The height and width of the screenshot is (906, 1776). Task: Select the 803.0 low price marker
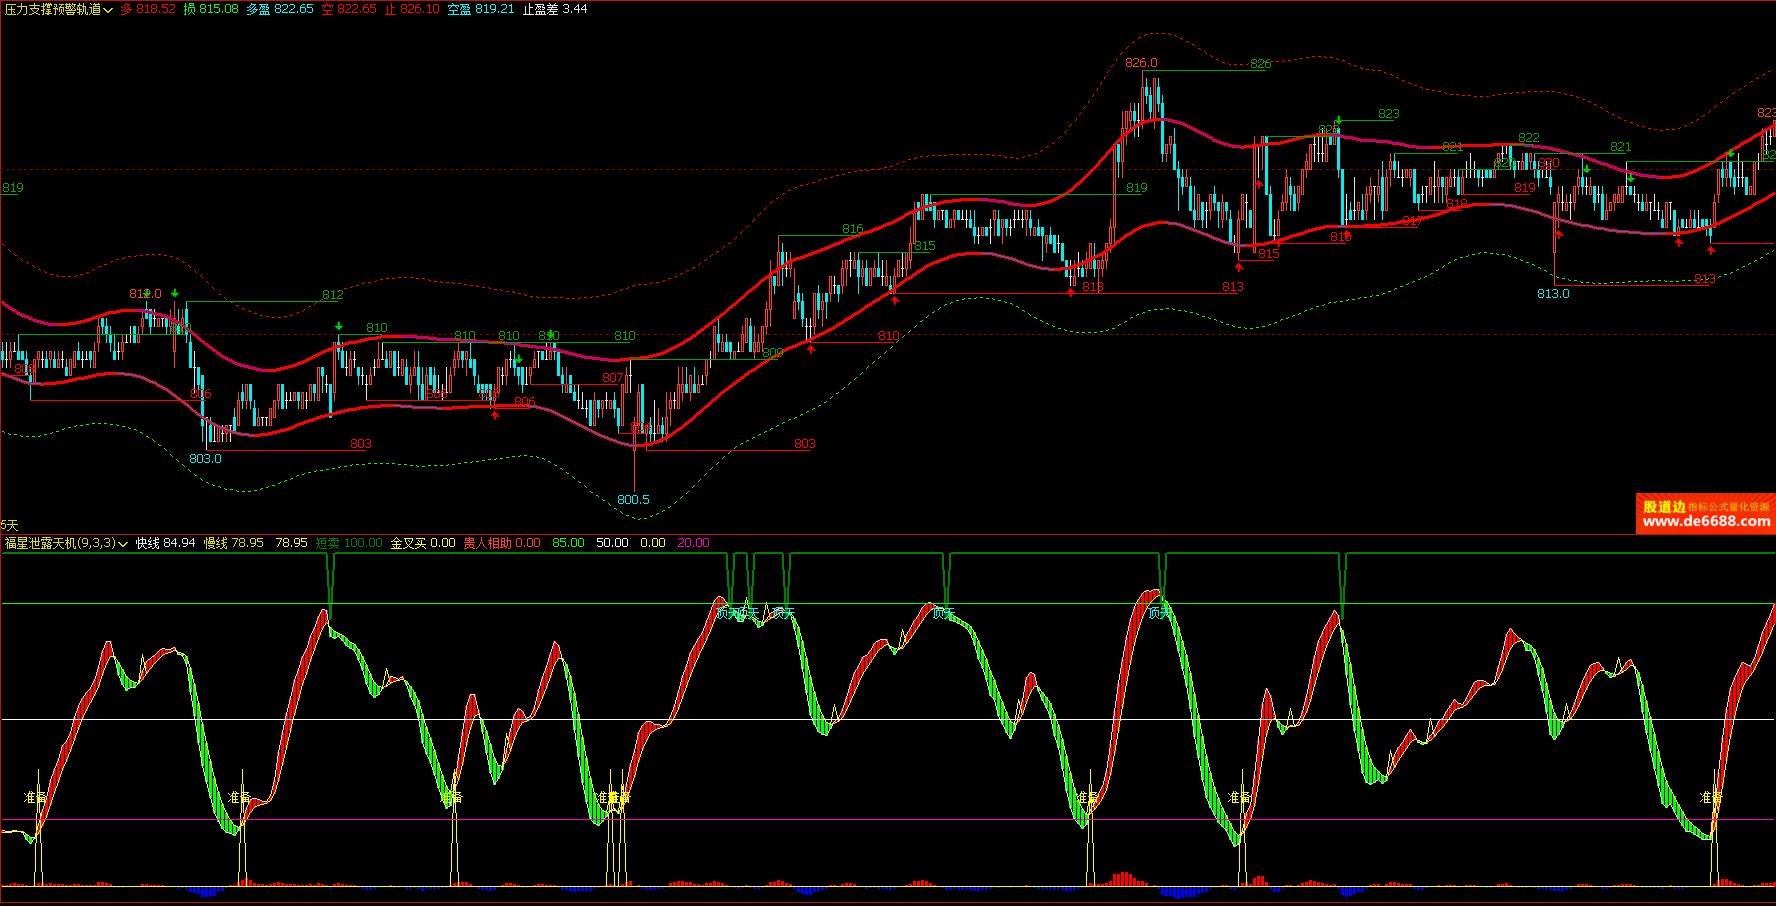click(x=205, y=459)
